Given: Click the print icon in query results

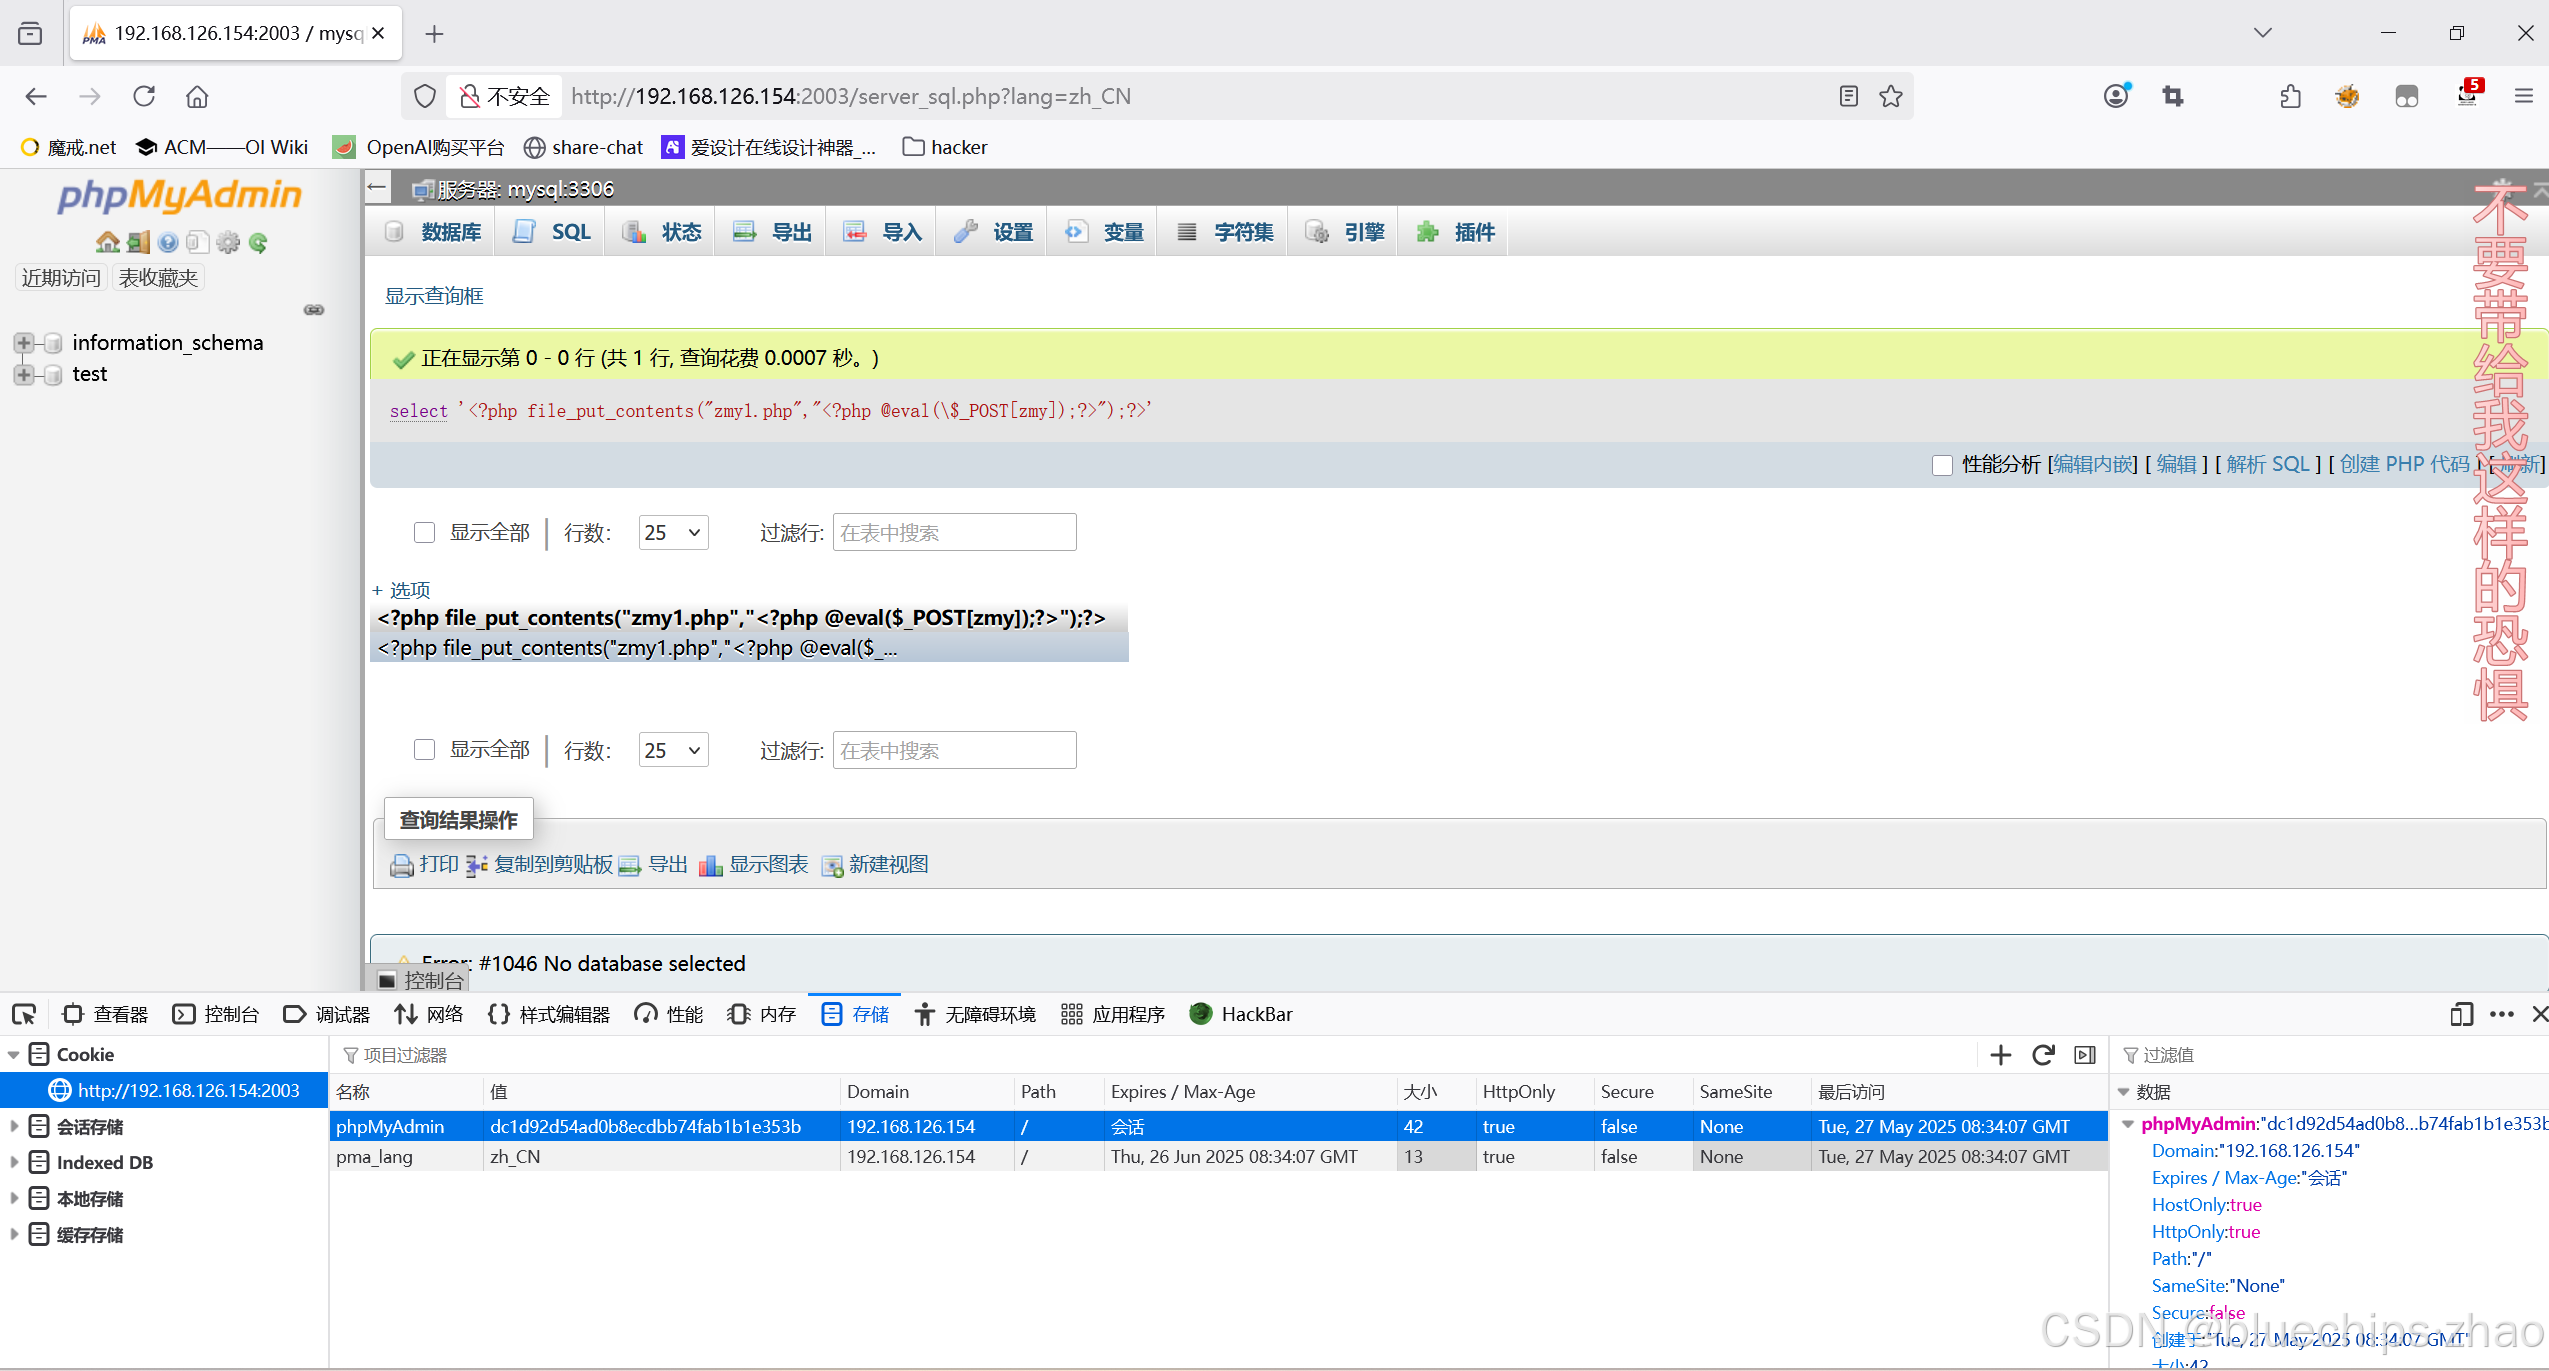Looking at the screenshot, I should [402, 865].
